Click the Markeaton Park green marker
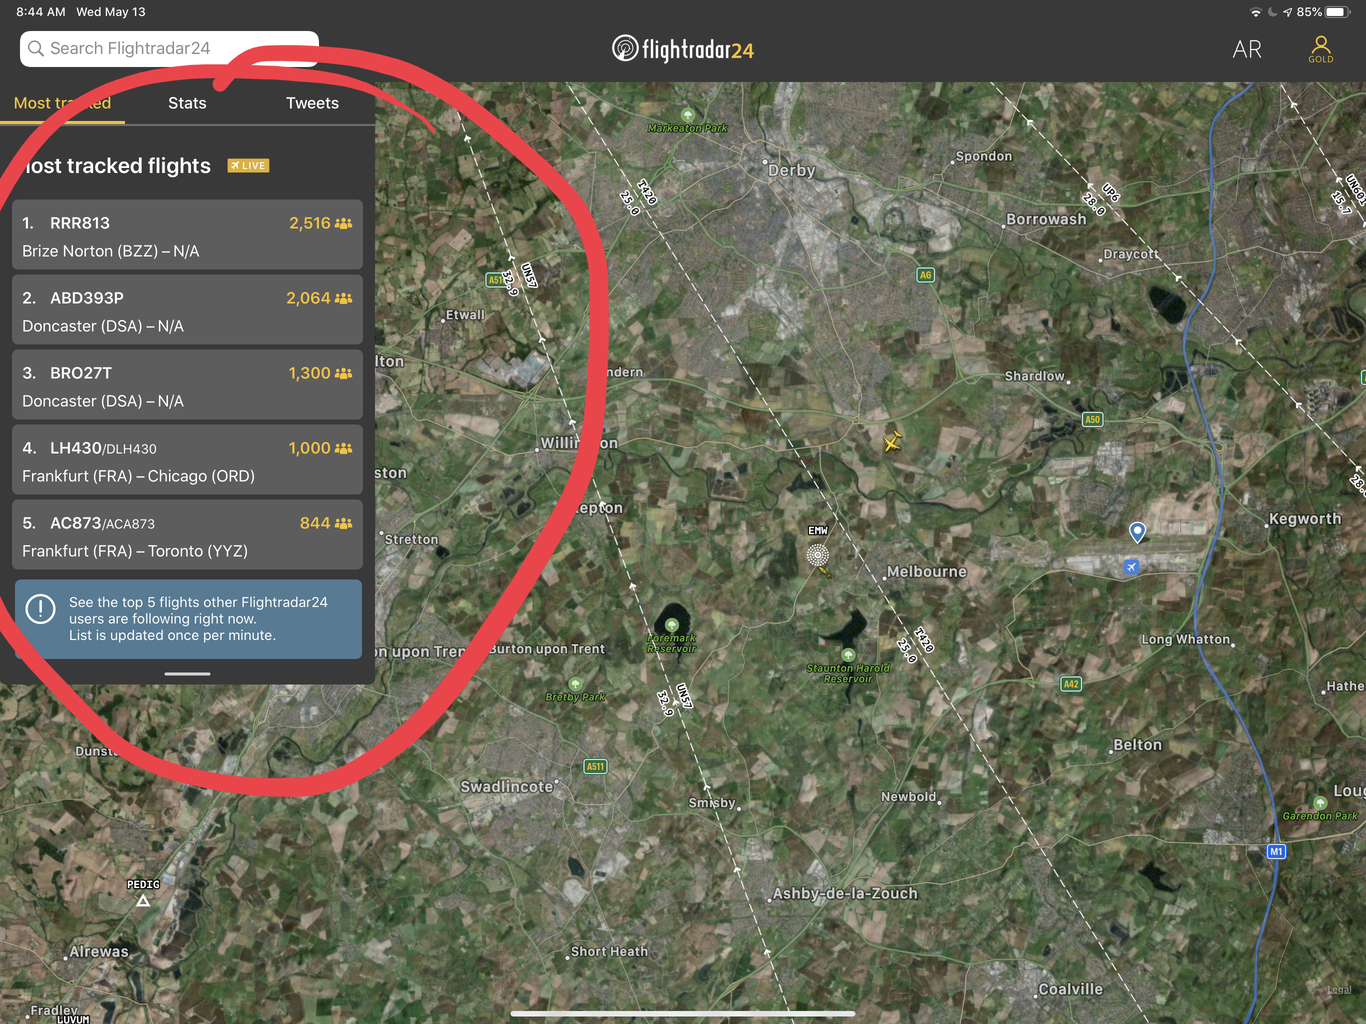This screenshot has height=1024, width=1366. click(x=687, y=115)
